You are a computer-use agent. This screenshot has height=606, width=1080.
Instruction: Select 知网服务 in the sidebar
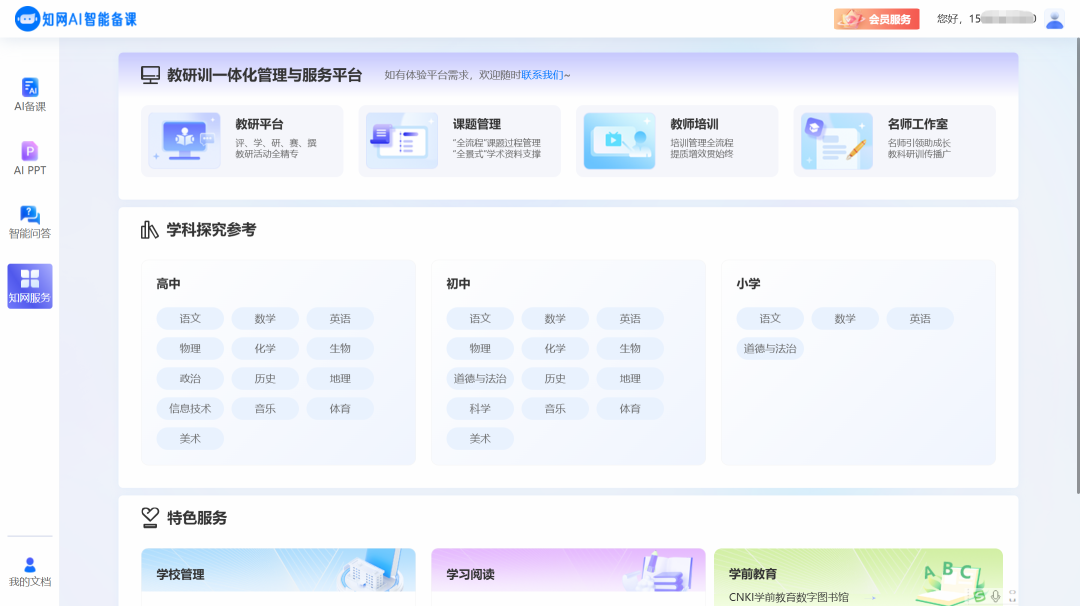pos(30,286)
